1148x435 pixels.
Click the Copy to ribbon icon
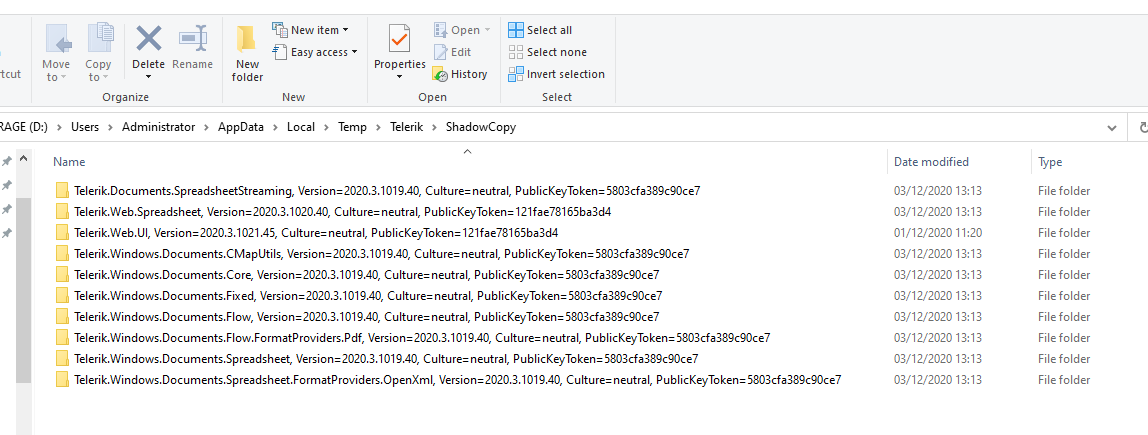(x=98, y=53)
